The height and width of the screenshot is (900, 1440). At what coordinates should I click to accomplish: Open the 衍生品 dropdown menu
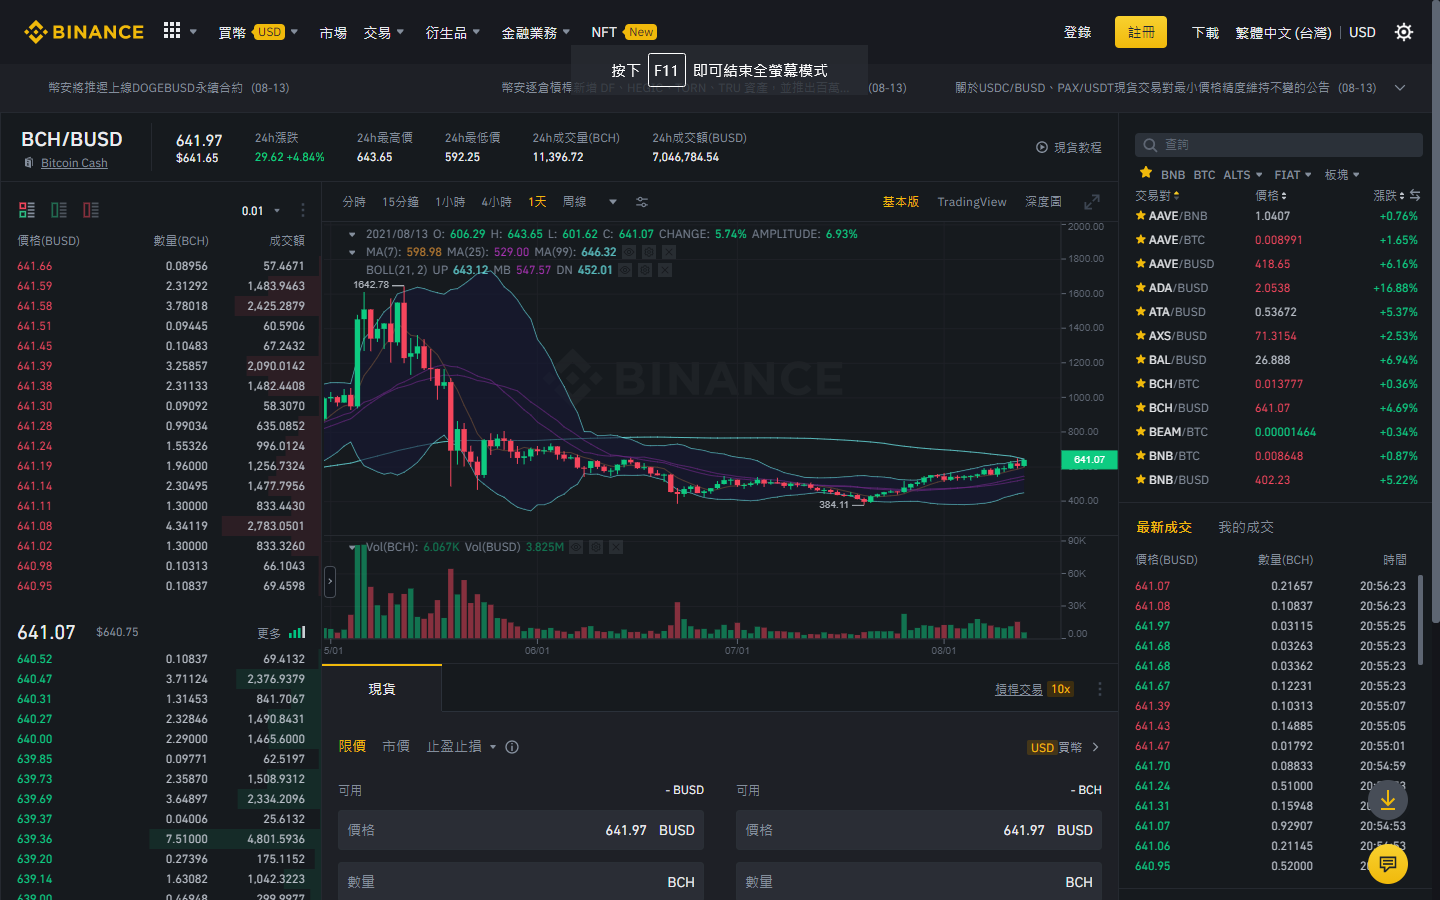tap(453, 32)
